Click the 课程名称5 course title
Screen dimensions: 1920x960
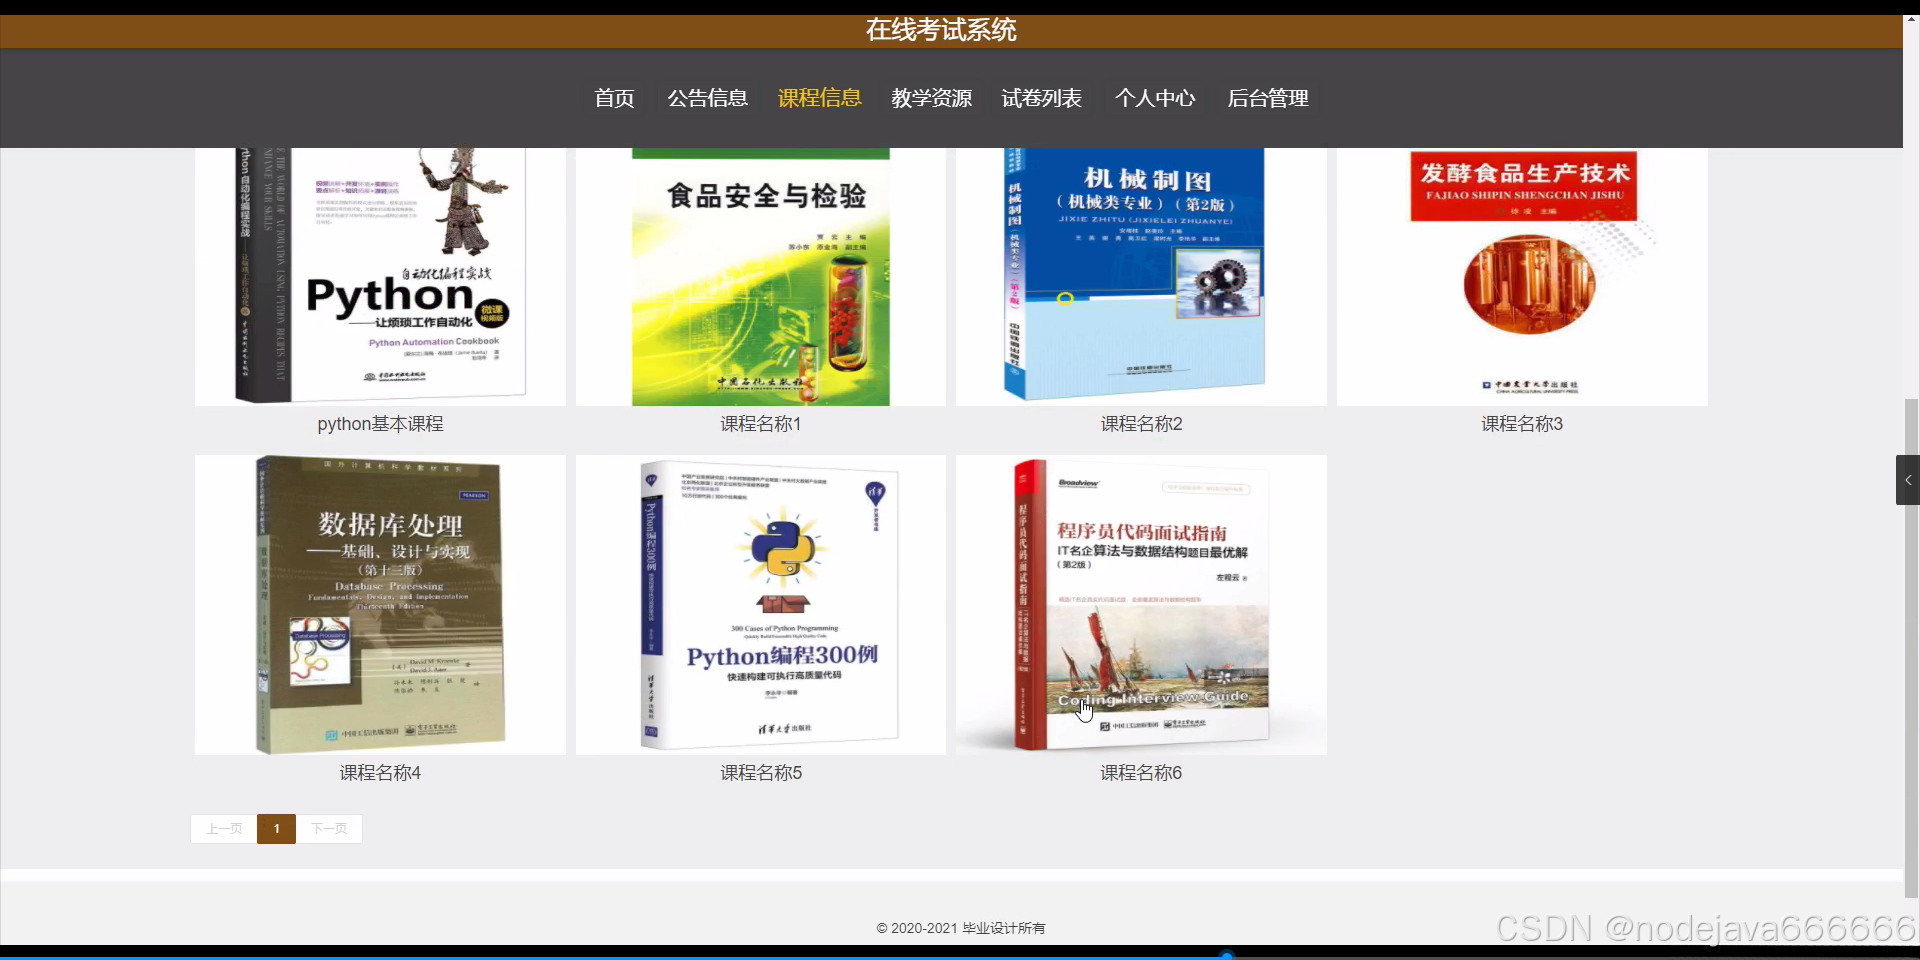(x=760, y=773)
